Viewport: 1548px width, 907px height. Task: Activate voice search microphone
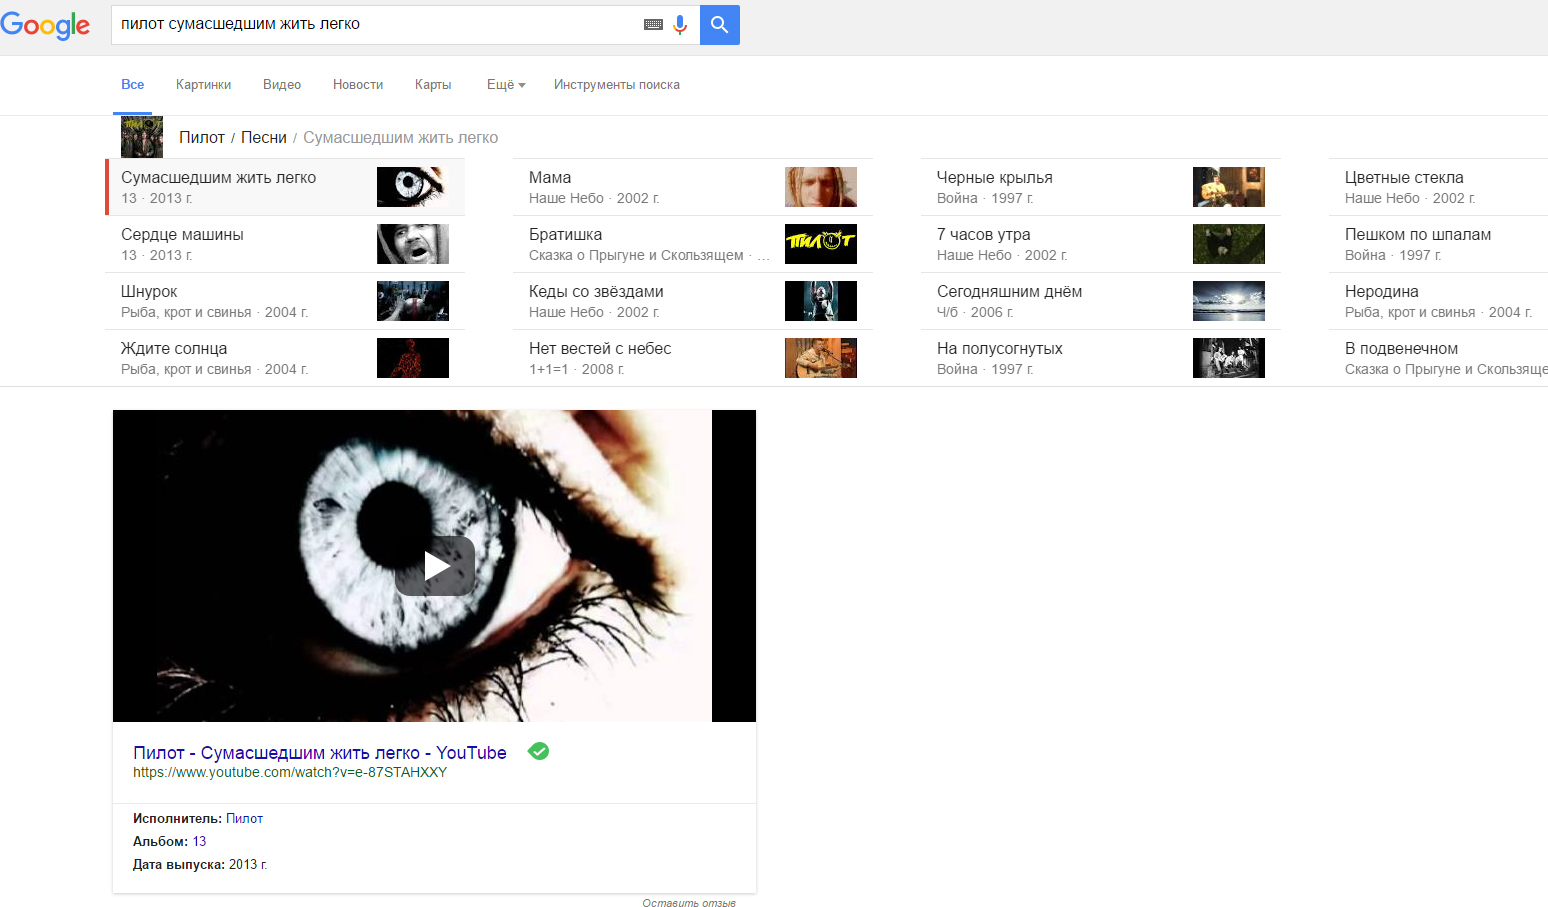tap(680, 25)
